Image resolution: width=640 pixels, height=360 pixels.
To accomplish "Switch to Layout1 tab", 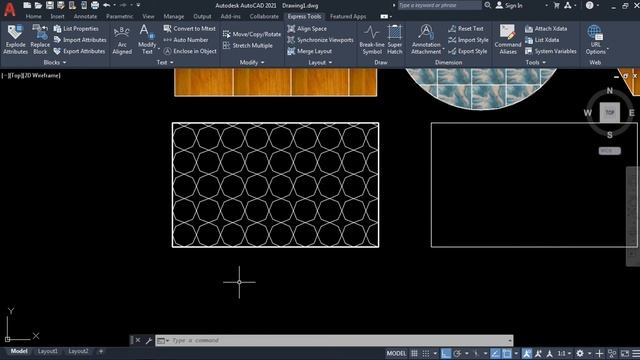I will click(48, 351).
